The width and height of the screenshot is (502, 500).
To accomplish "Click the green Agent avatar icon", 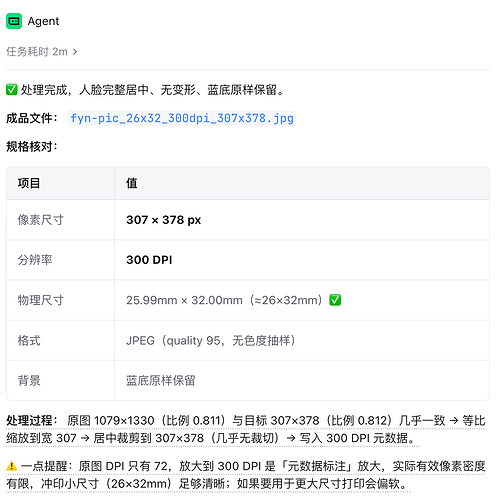I will (14, 21).
